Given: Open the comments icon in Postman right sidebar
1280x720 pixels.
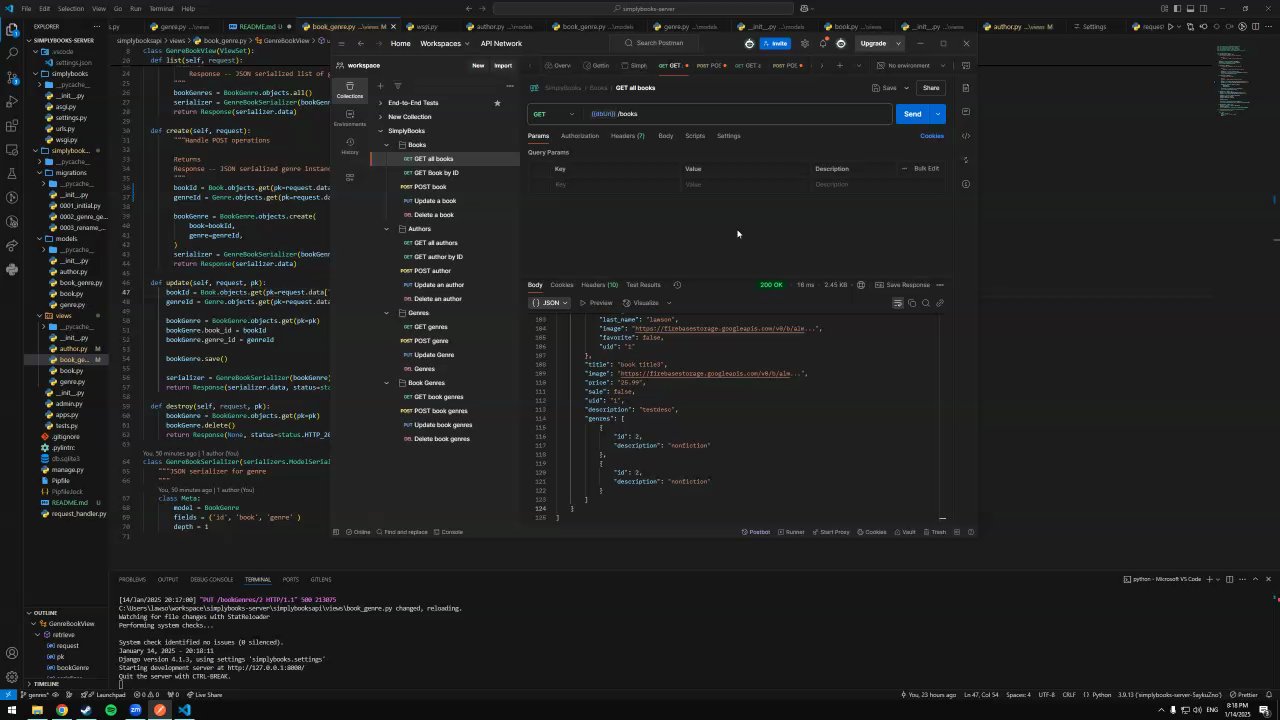Looking at the screenshot, I should (x=965, y=112).
